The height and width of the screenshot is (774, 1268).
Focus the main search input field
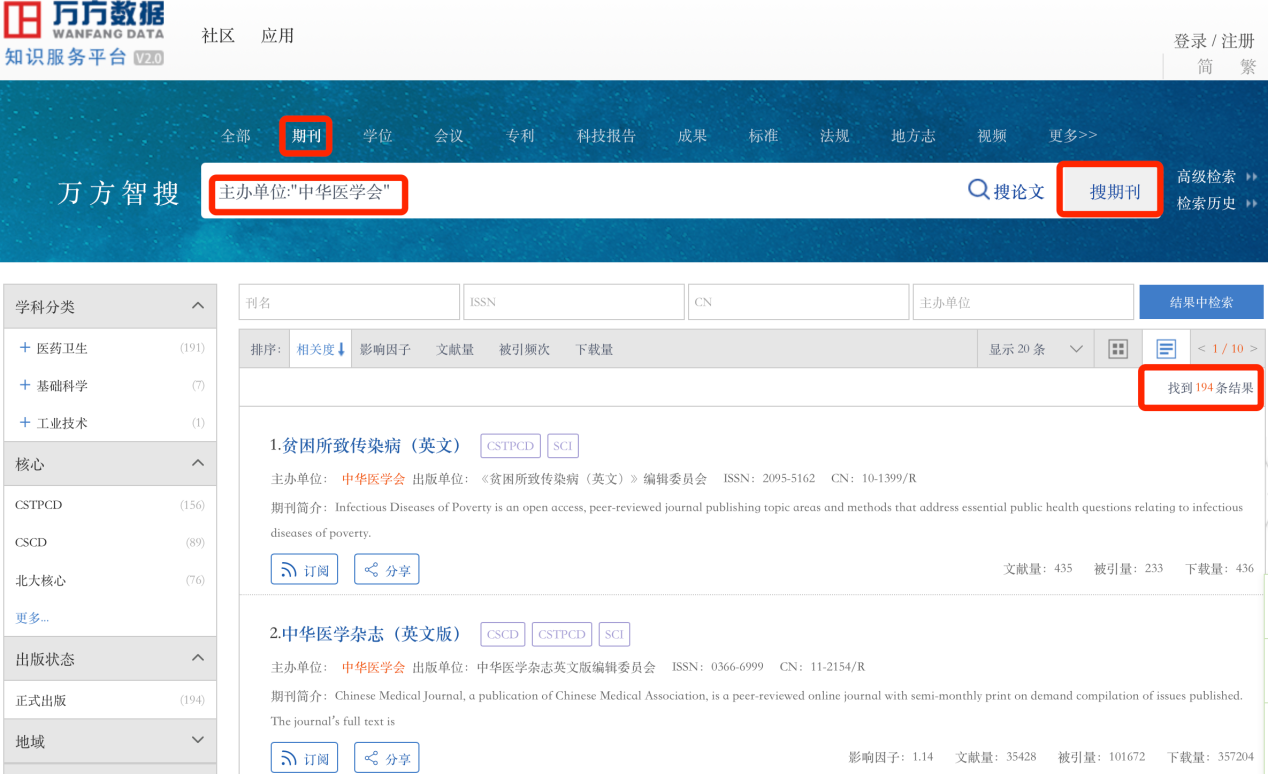[x=580, y=191]
